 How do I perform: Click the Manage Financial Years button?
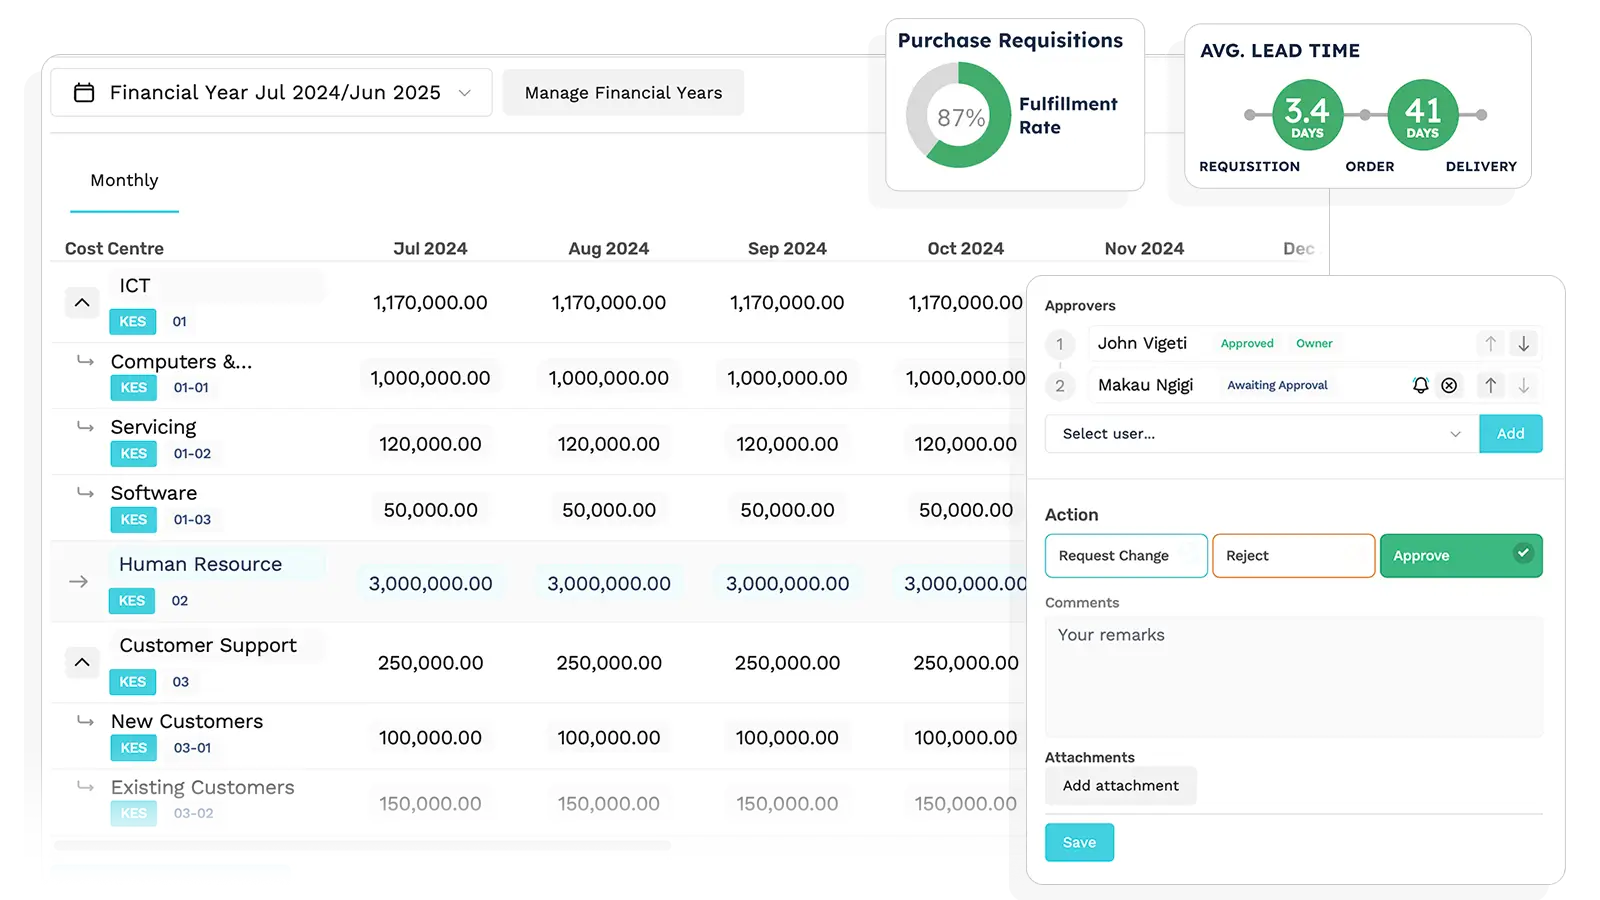pyautogui.click(x=623, y=93)
